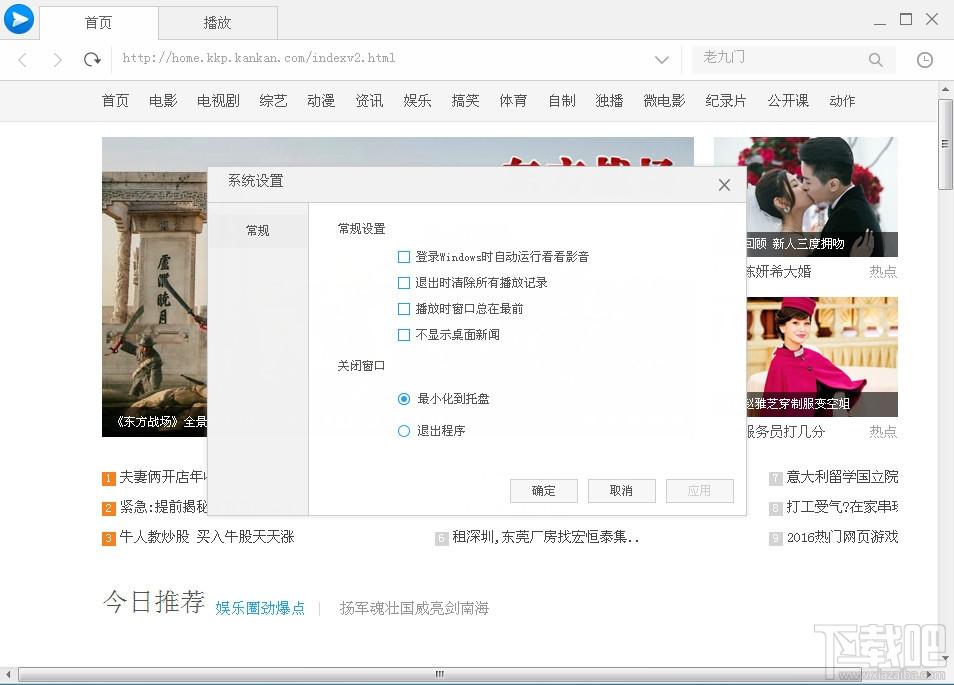954x685 pixels.
Task: Click the left arrow of horizontal scrollbar
Action: click(9, 674)
